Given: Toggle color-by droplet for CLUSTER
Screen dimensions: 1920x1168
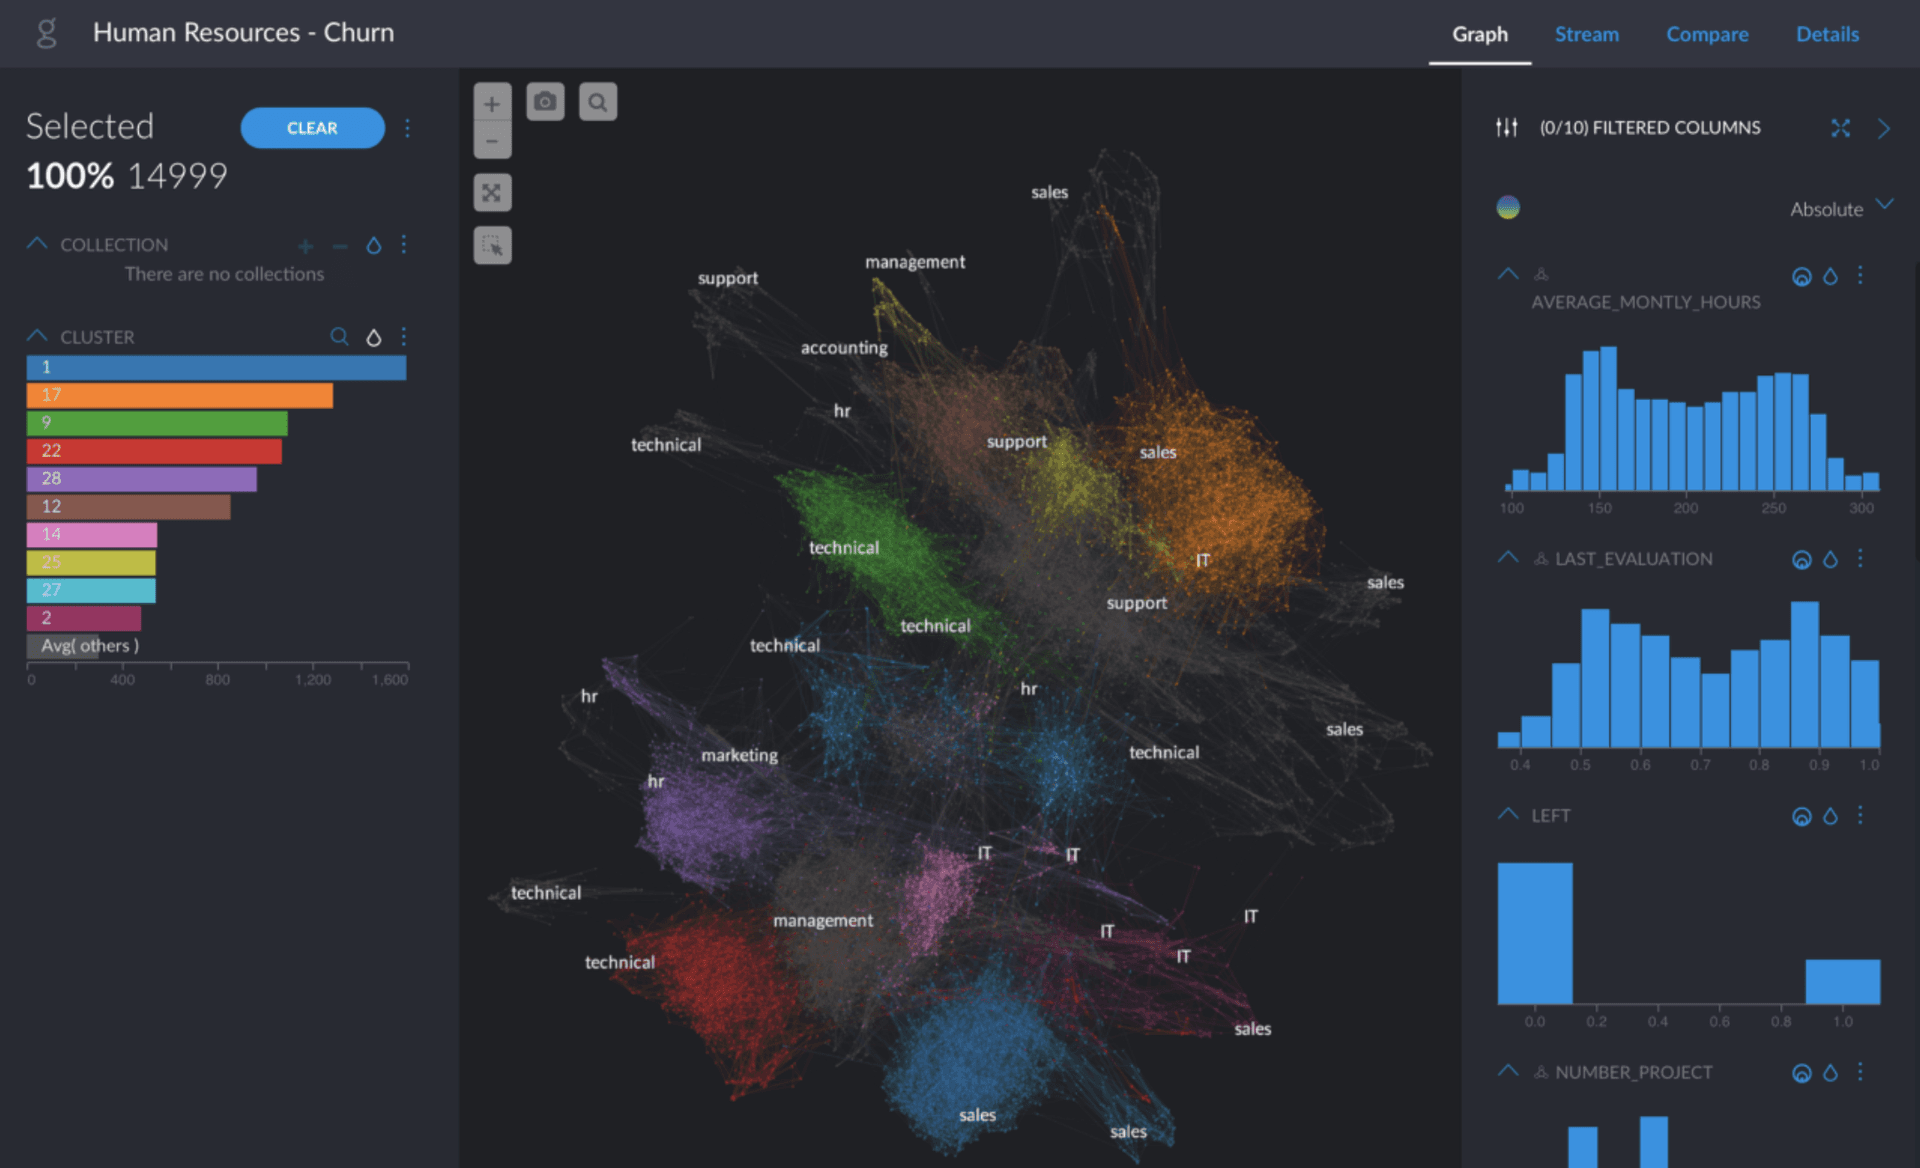Looking at the screenshot, I should 373,337.
